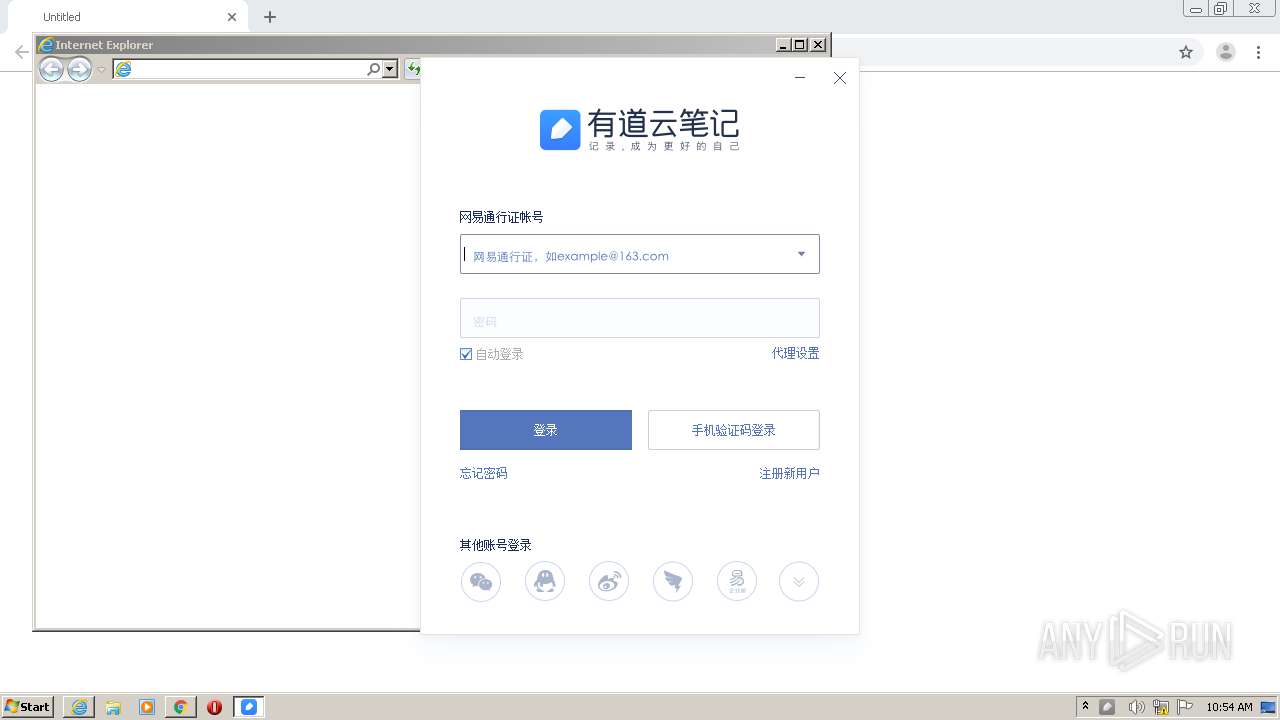Close the Youdao Note login dialog
Image resolution: width=1280 pixels, height=720 pixels.
pos(840,78)
